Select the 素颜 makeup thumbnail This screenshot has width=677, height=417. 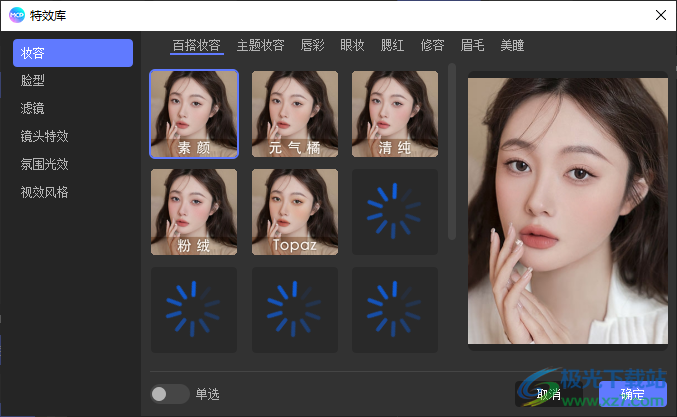[194, 114]
